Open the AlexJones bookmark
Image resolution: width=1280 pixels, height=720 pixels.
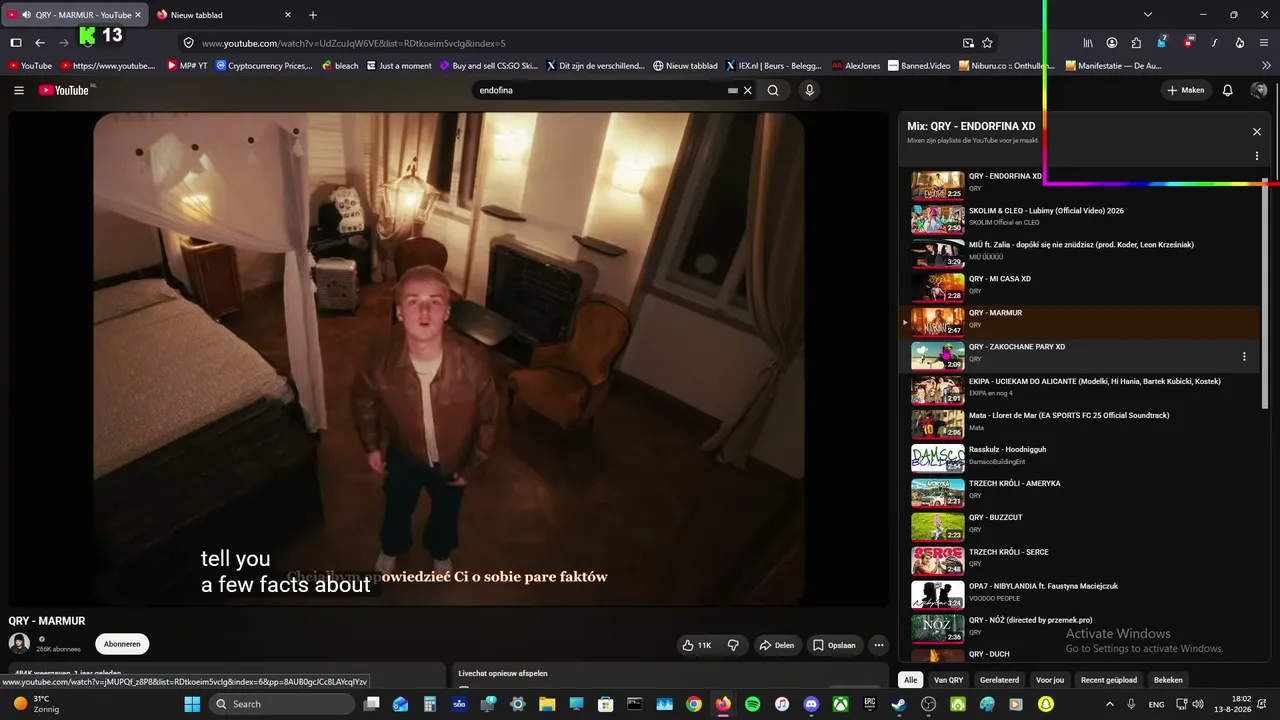[x=856, y=66]
